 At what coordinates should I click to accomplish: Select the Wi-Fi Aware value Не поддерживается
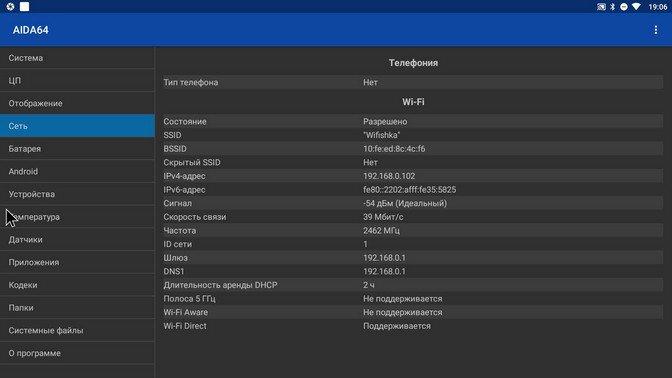point(402,312)
